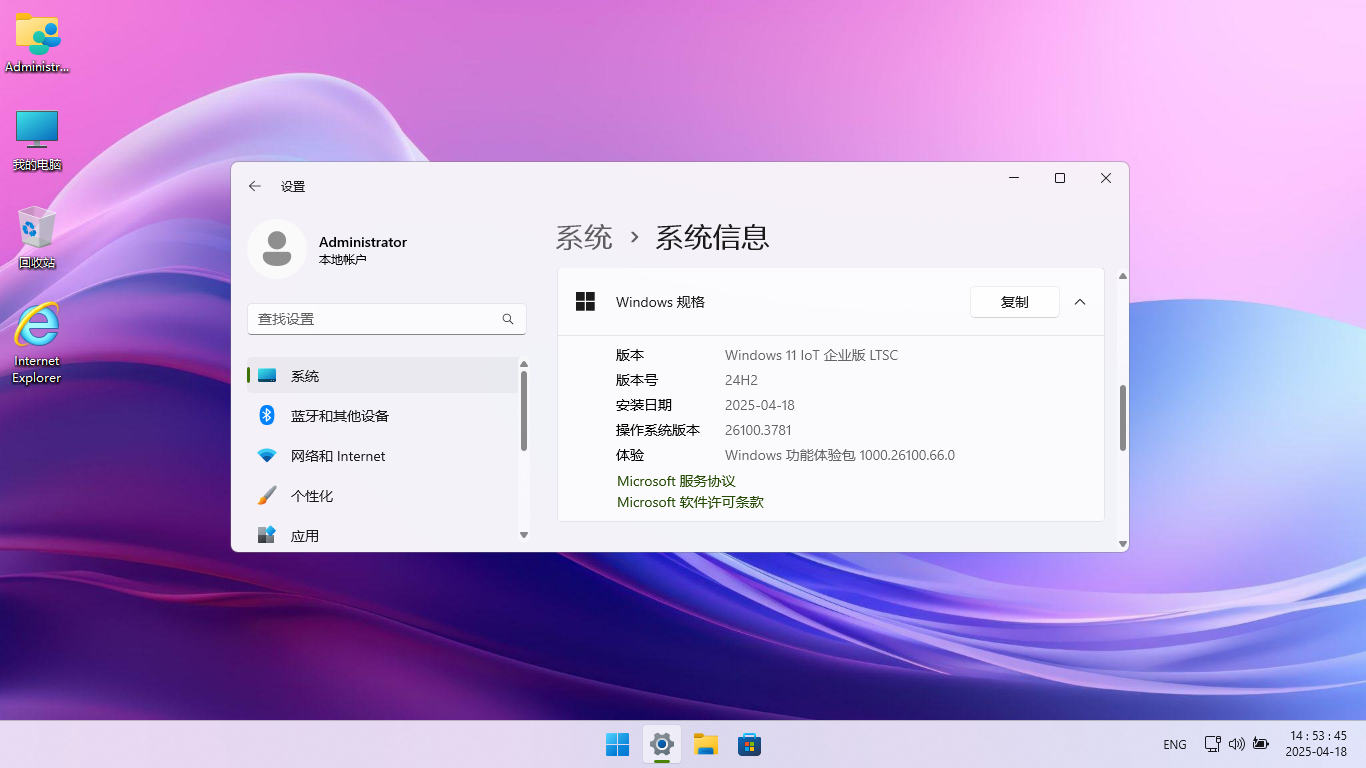
Task: Select 应用 in the sidebar
Action: (x=382, y=536)
